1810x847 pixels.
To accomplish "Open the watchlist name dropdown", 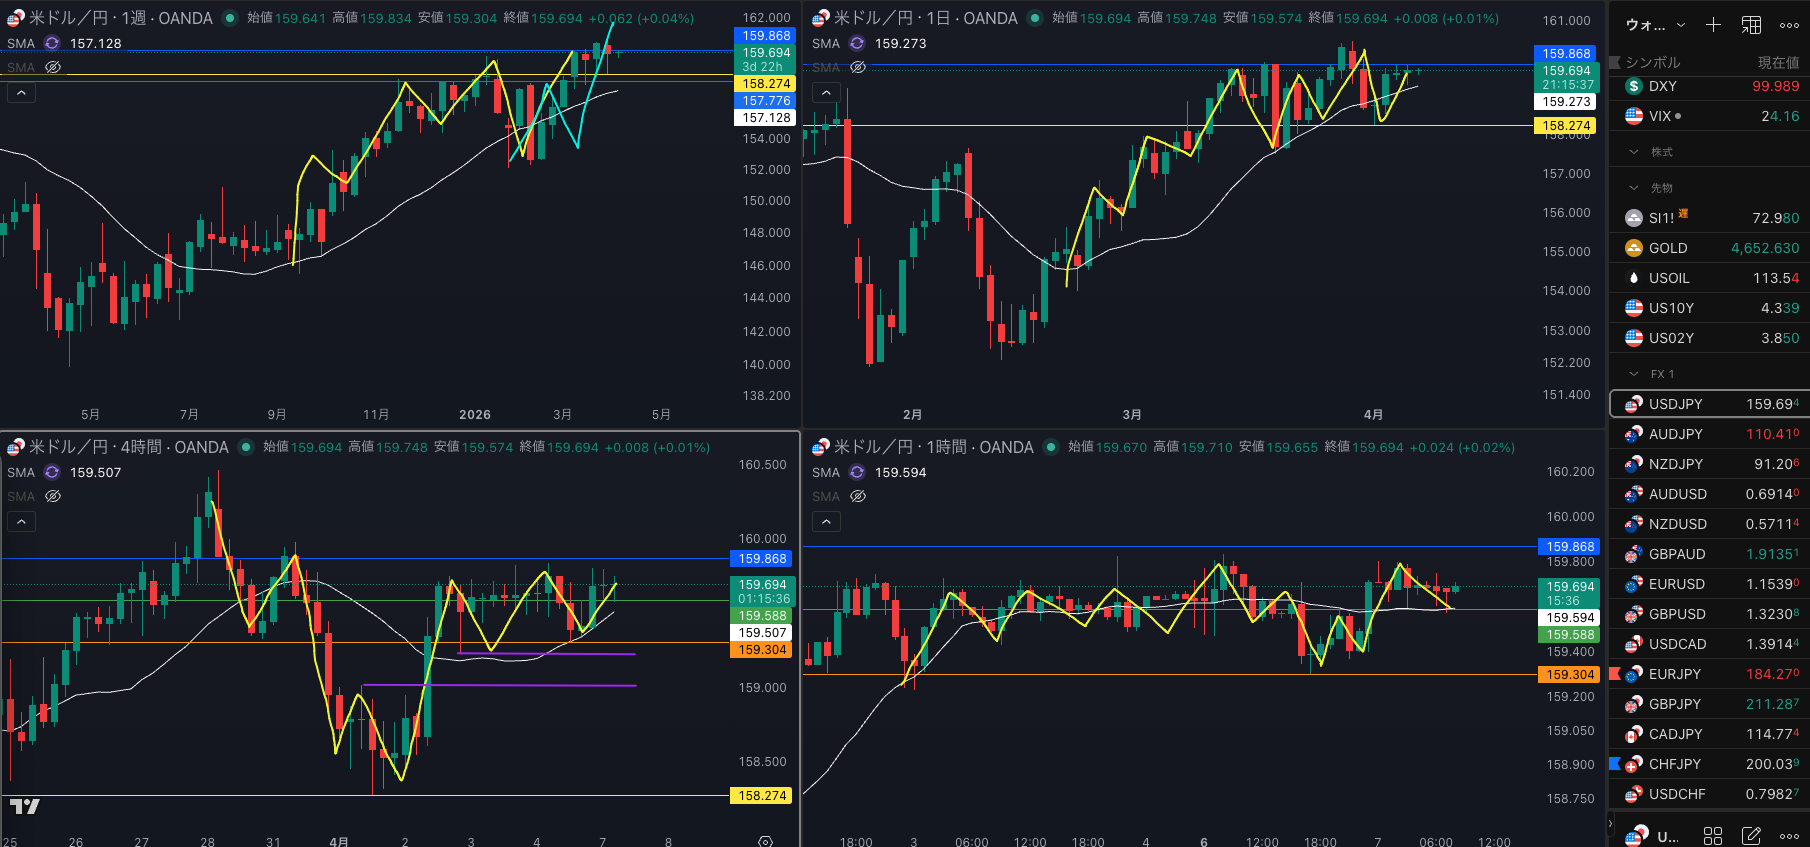I will pos(1655,25).
